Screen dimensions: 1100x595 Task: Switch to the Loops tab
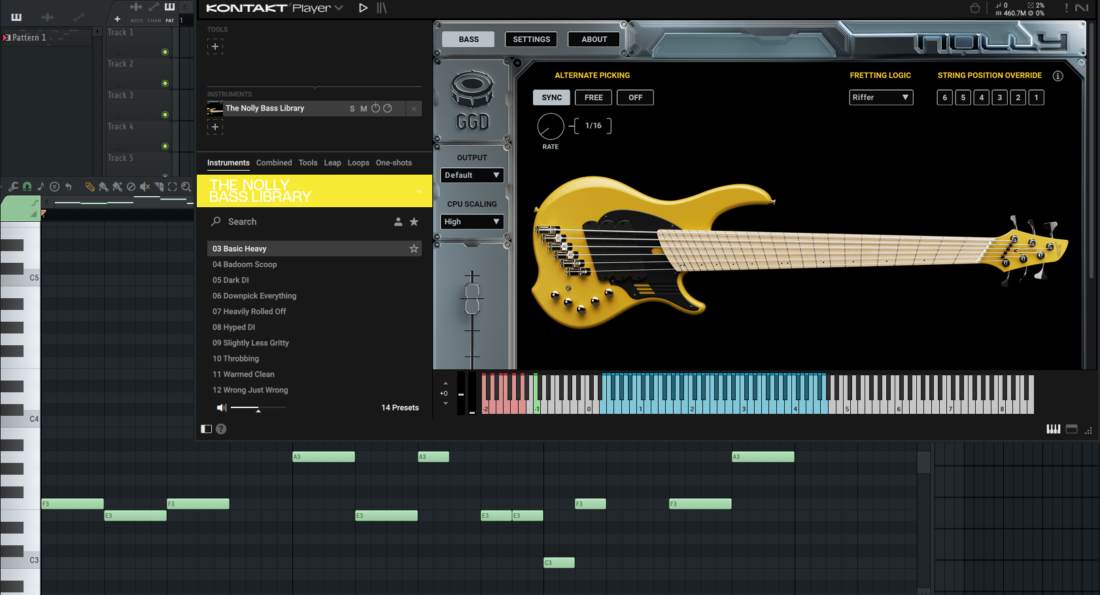tap(358, 163)
